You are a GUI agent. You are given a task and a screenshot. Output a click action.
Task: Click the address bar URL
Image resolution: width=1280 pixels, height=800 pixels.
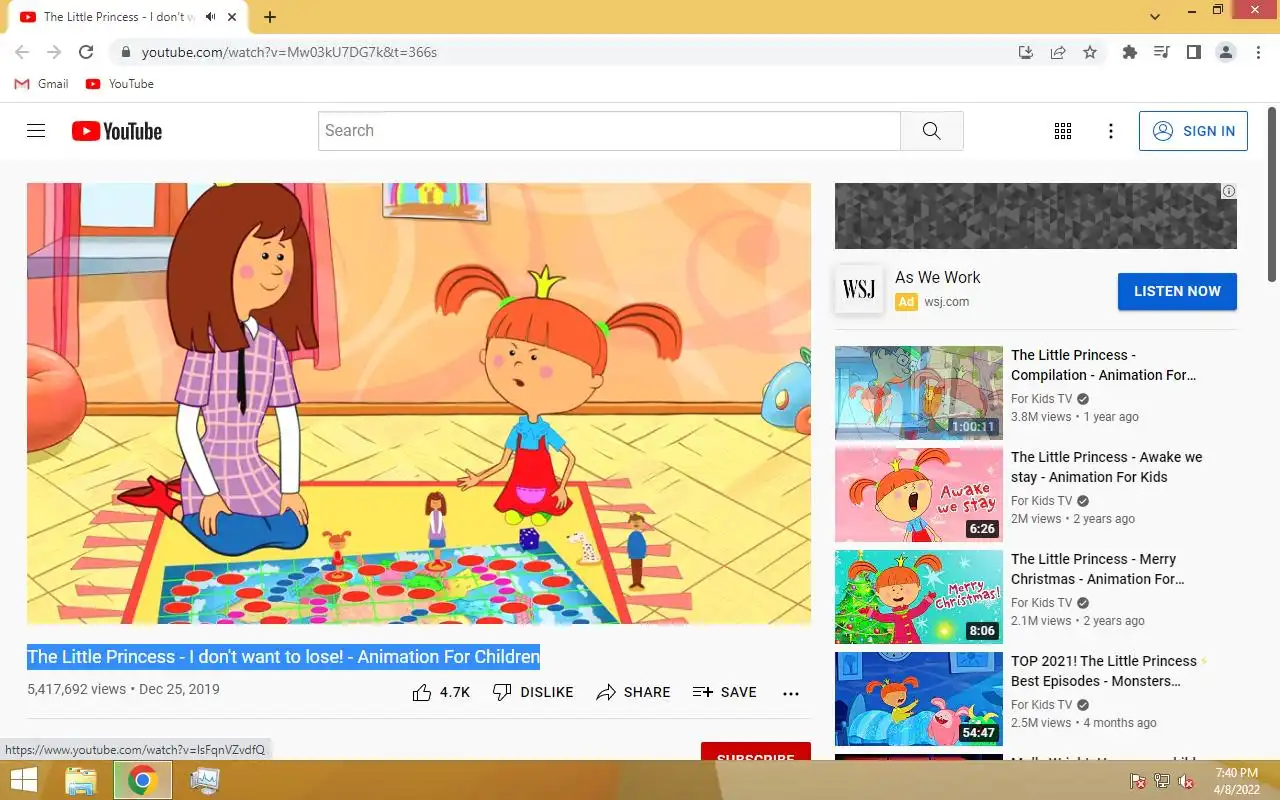(289, 52)
